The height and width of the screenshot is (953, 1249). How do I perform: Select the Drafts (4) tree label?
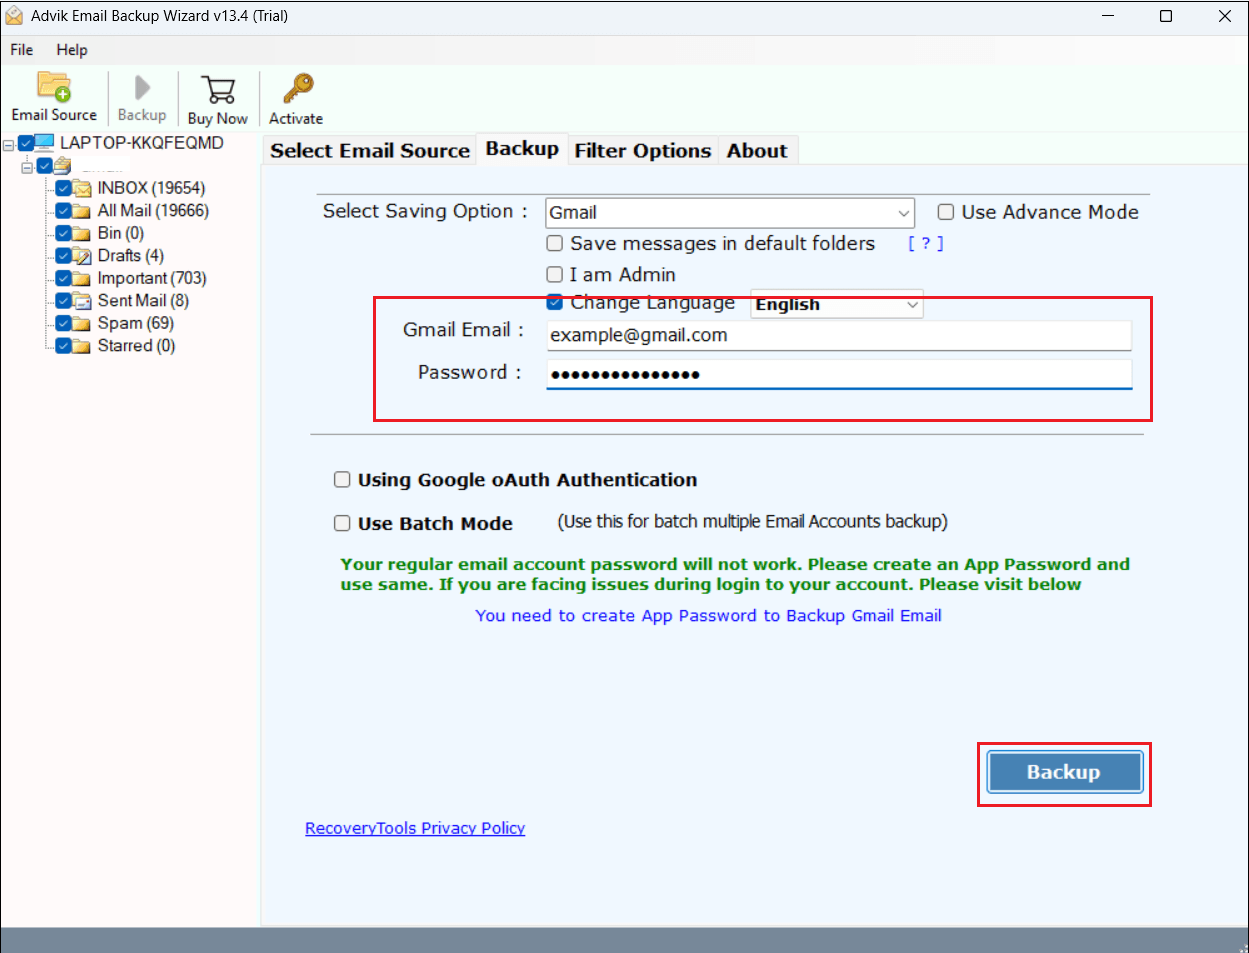click(131, 256)
